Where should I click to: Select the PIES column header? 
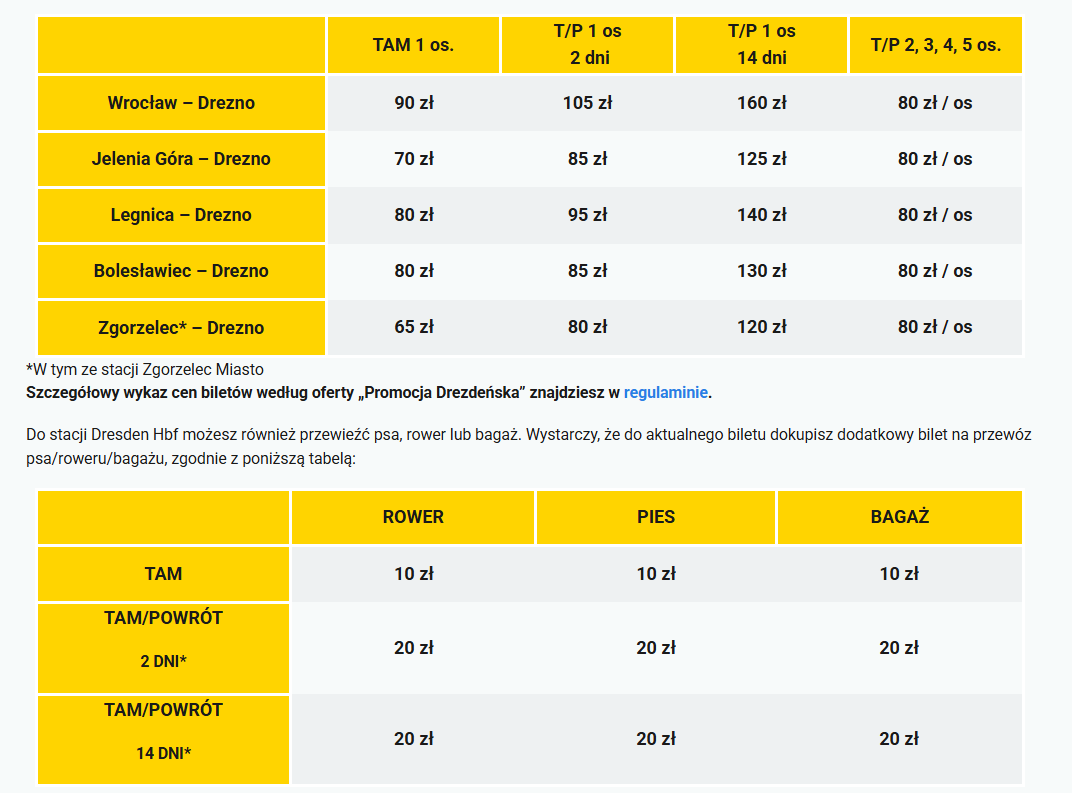pyautogui.click(x=656, y=517)
